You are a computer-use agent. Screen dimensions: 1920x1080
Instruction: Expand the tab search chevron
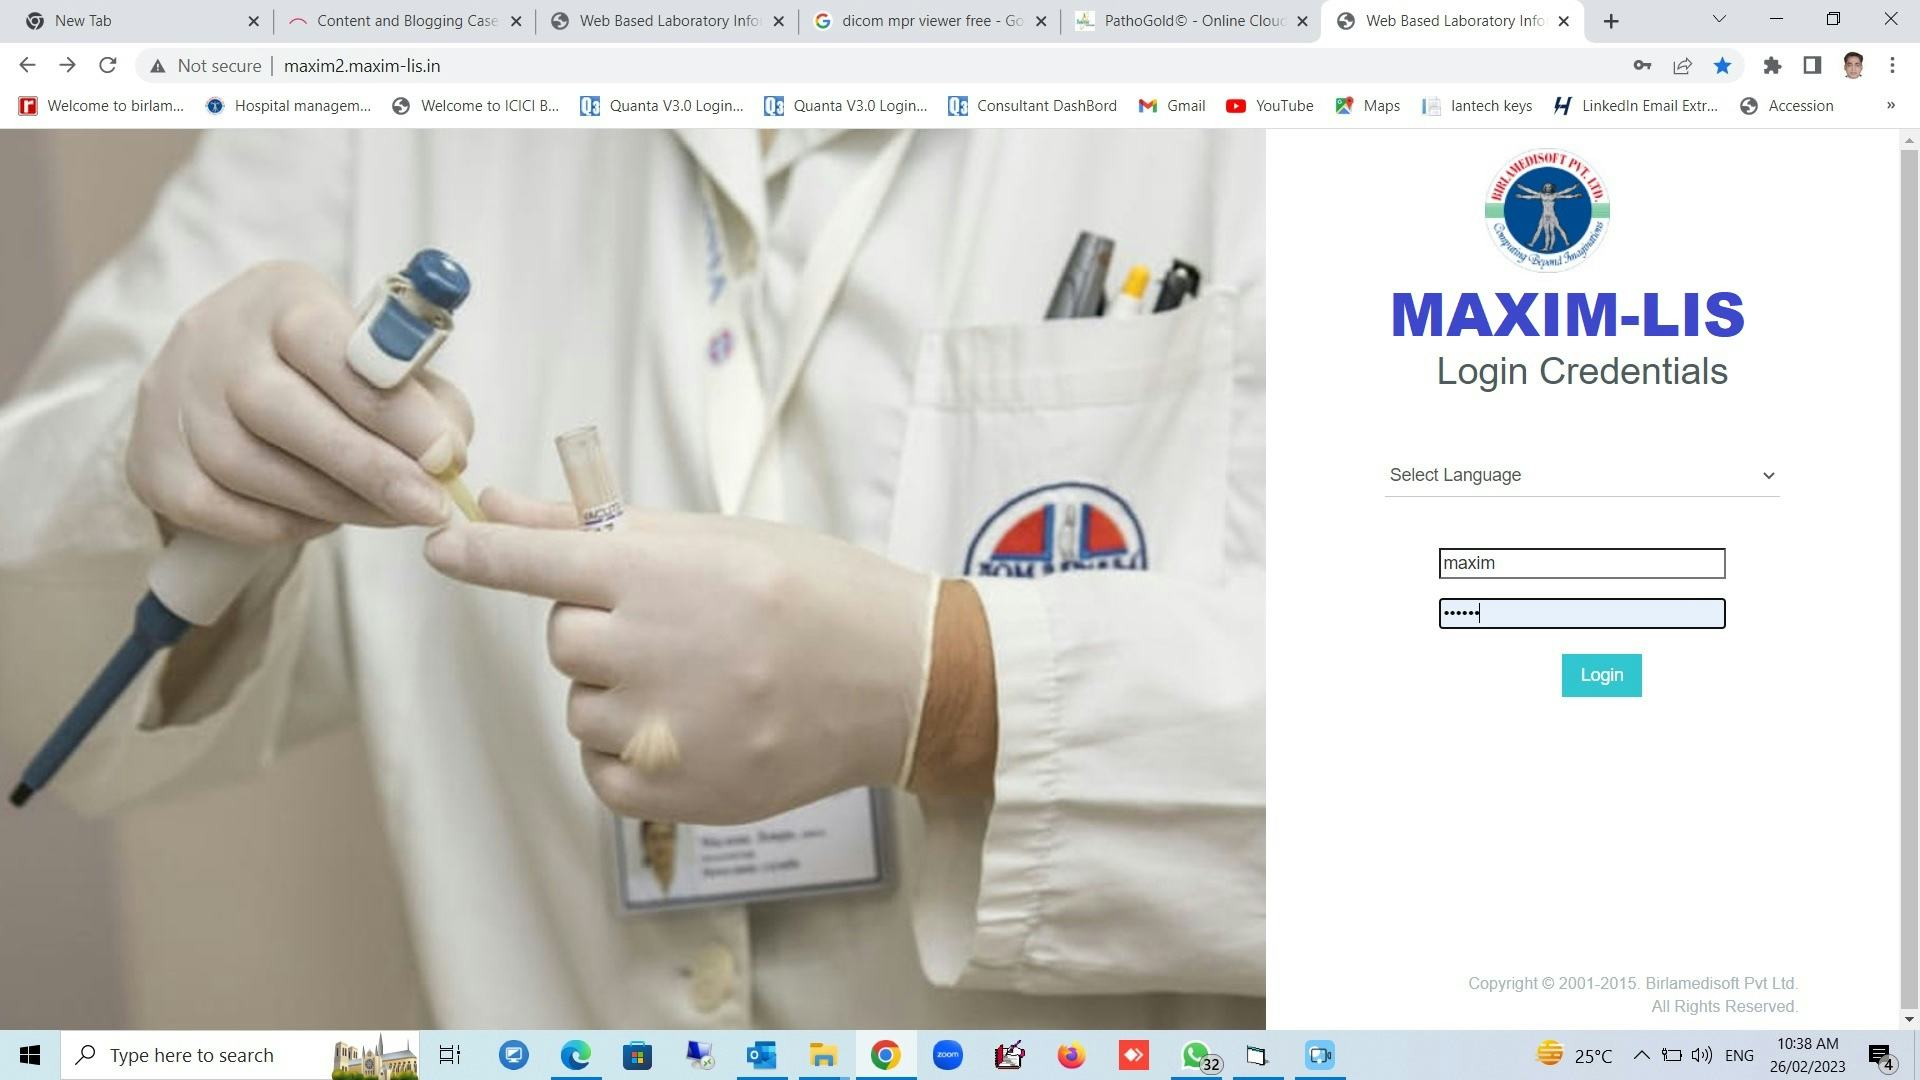tap(1719, 19)
